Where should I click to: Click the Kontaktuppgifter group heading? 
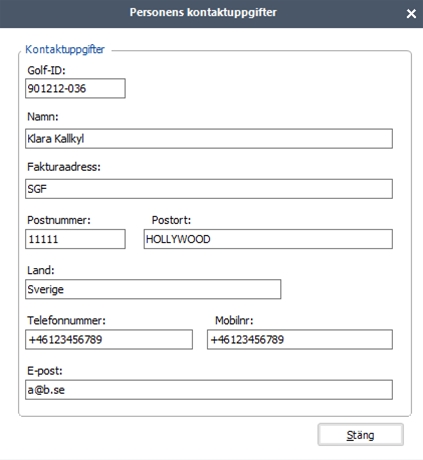(65, 49)
